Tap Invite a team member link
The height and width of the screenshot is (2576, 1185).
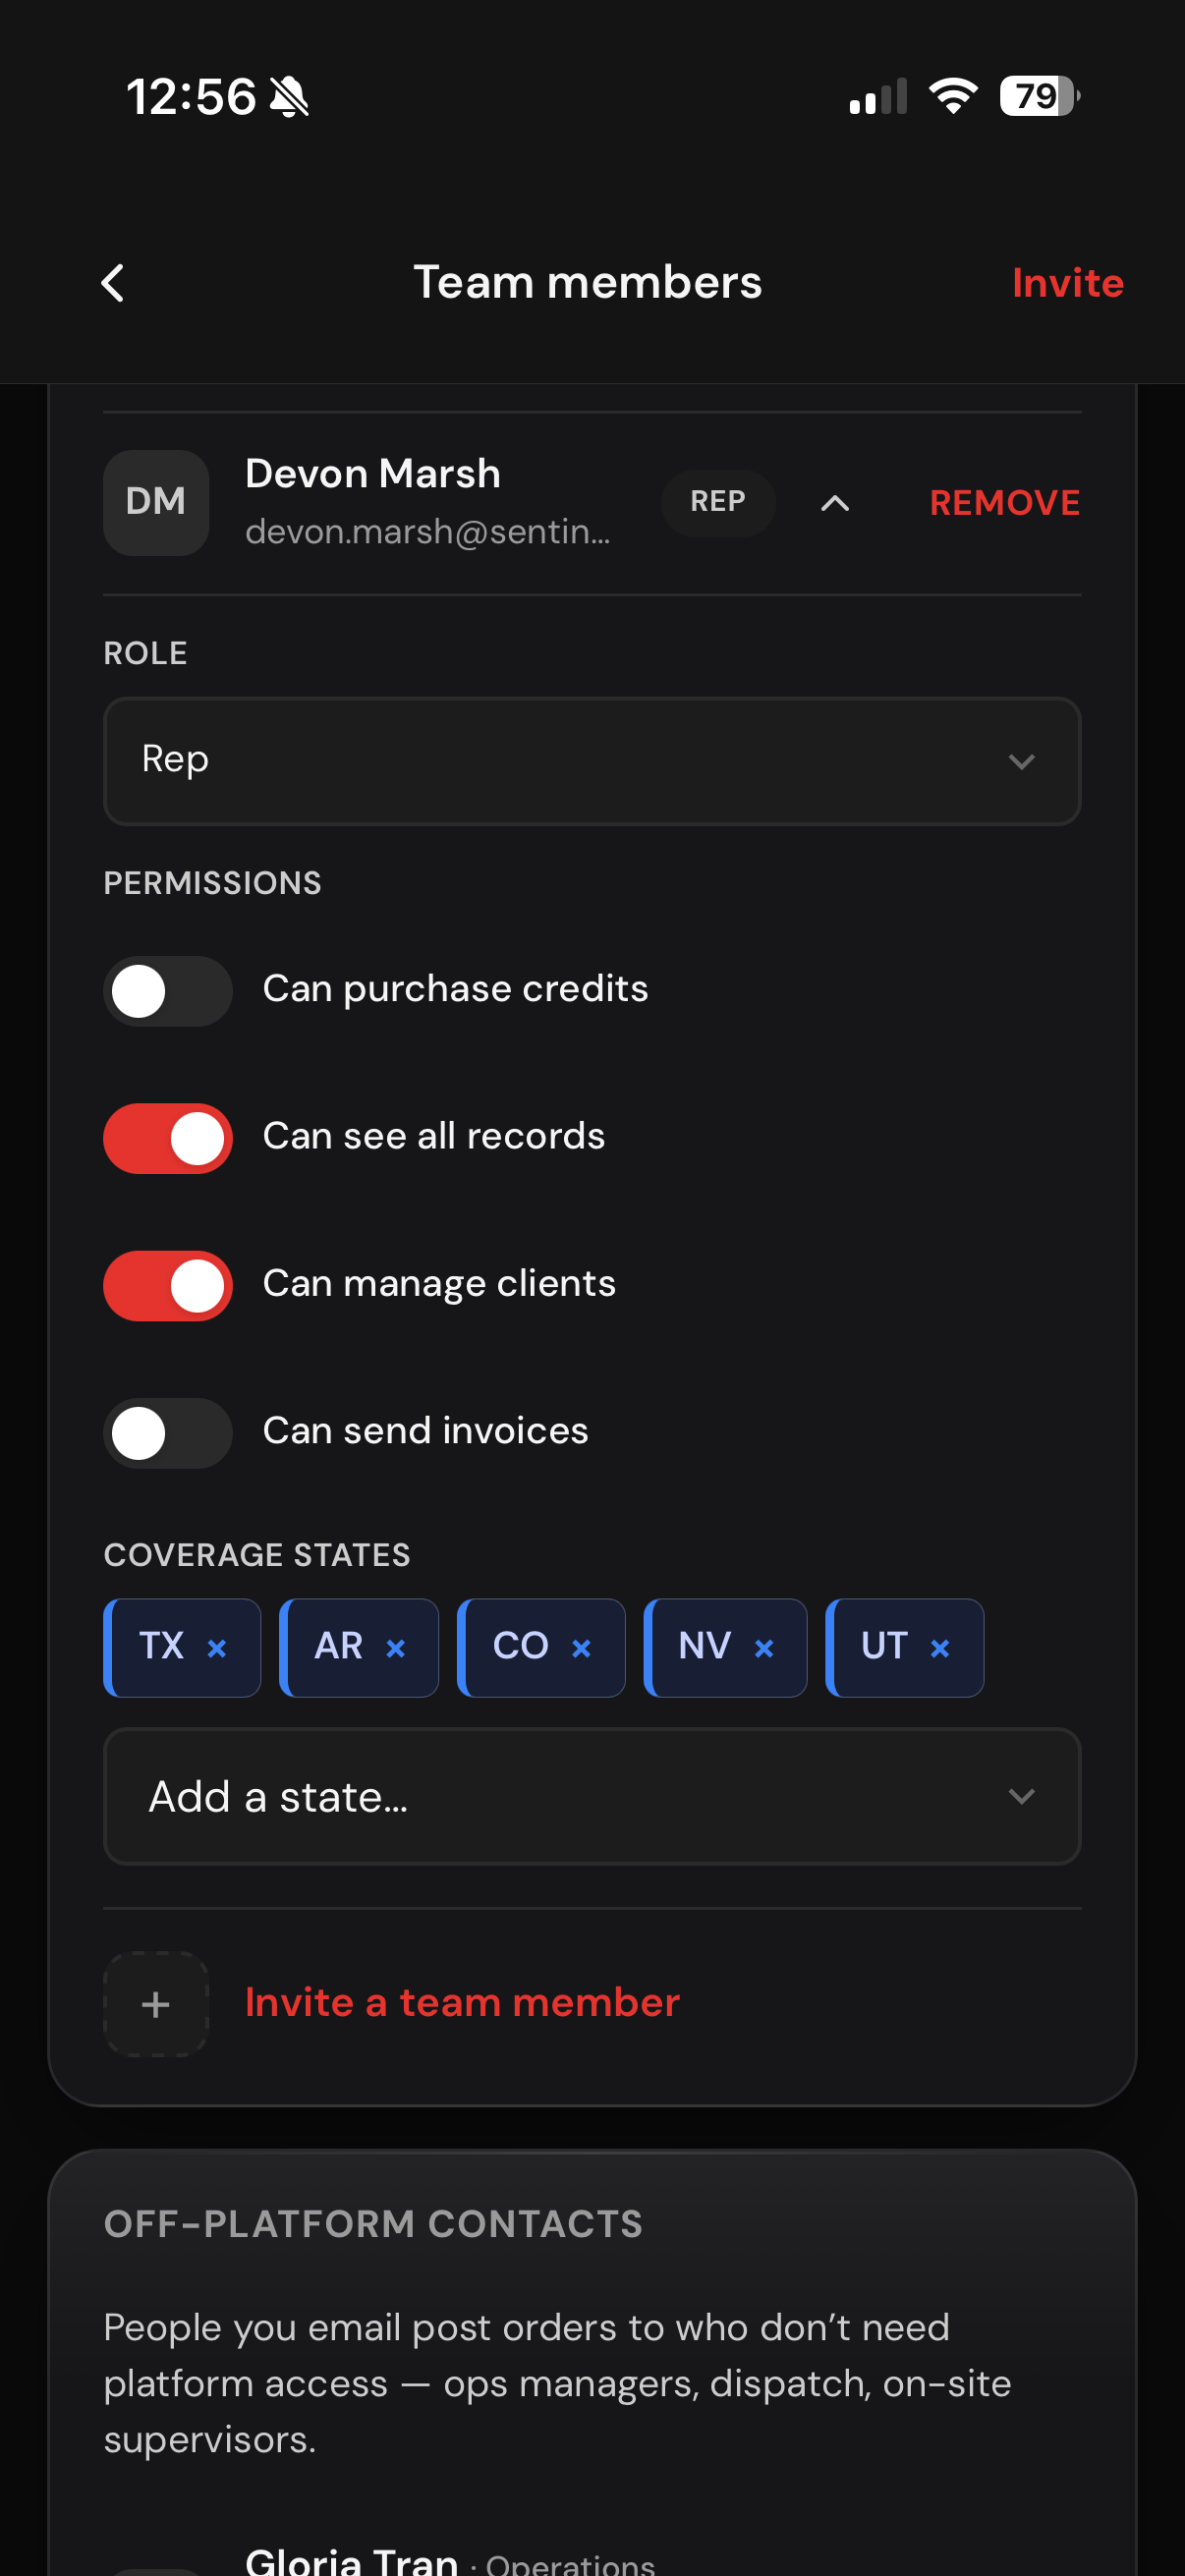pos(462,2003)
